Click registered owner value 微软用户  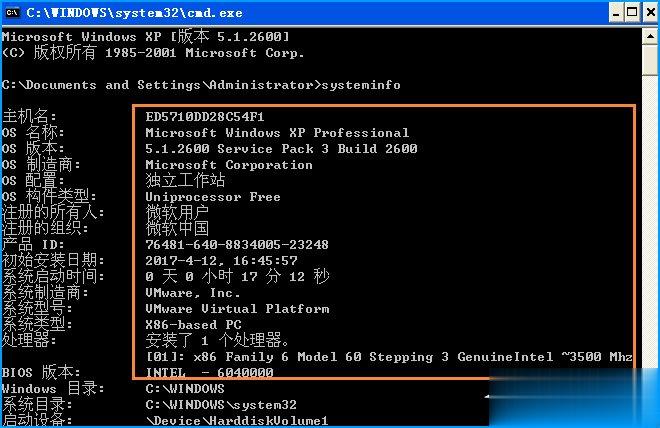(x=177, y=213)
